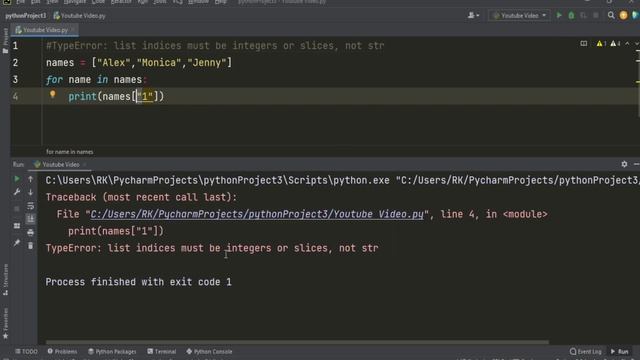Open Run panel settings gear
The width and height of the screenshot is (640, 360).
(x=624, y=164)
